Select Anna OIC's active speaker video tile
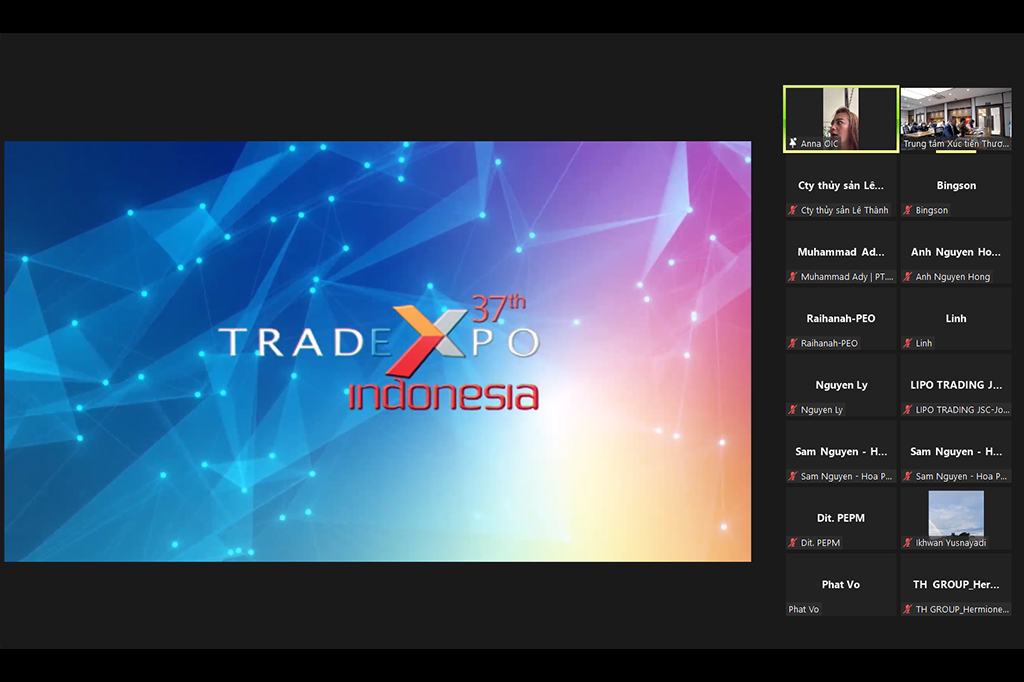The width and height of the screenshot is (1024, 682). (x=841, y=119)
